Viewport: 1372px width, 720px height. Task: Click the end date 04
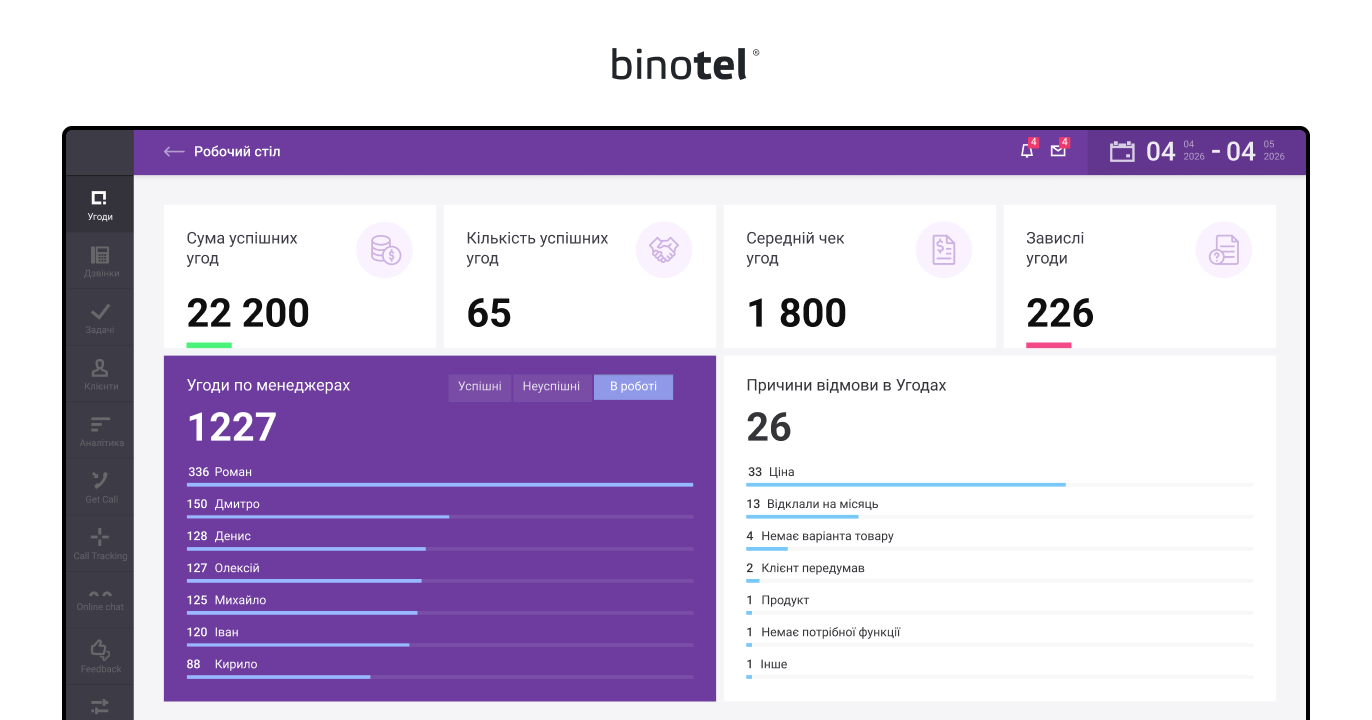(x=1241, y=152)
